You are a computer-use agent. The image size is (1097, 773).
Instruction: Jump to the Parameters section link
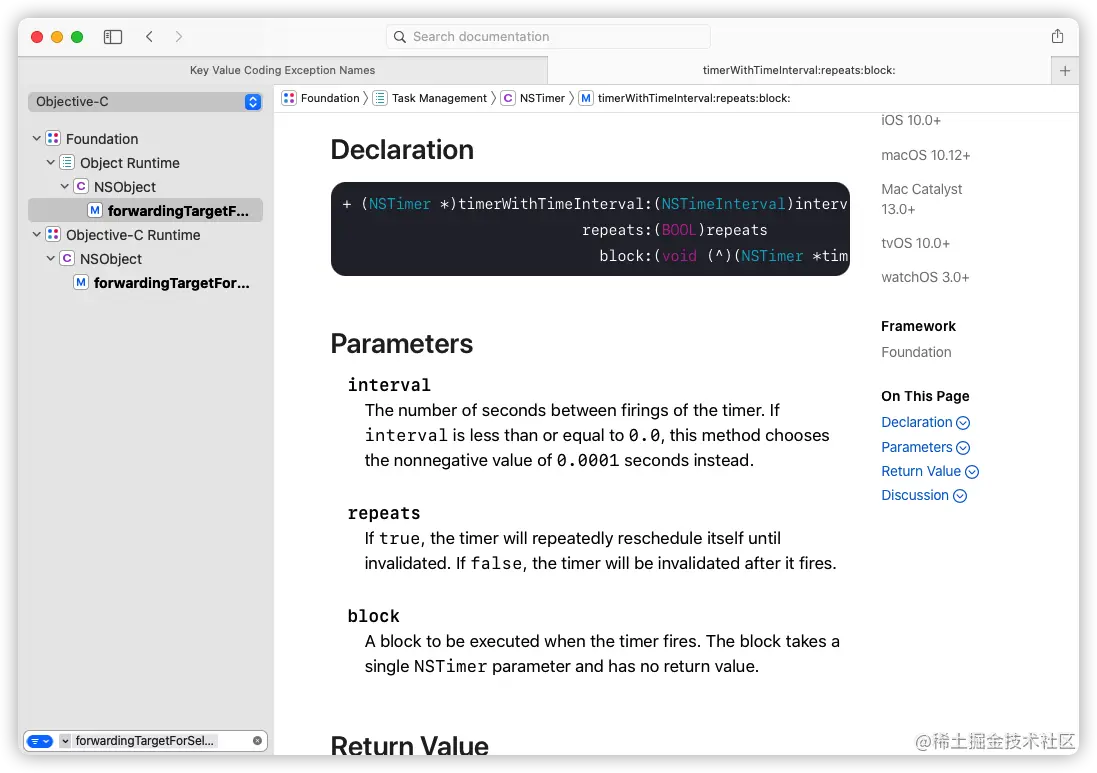916,447
